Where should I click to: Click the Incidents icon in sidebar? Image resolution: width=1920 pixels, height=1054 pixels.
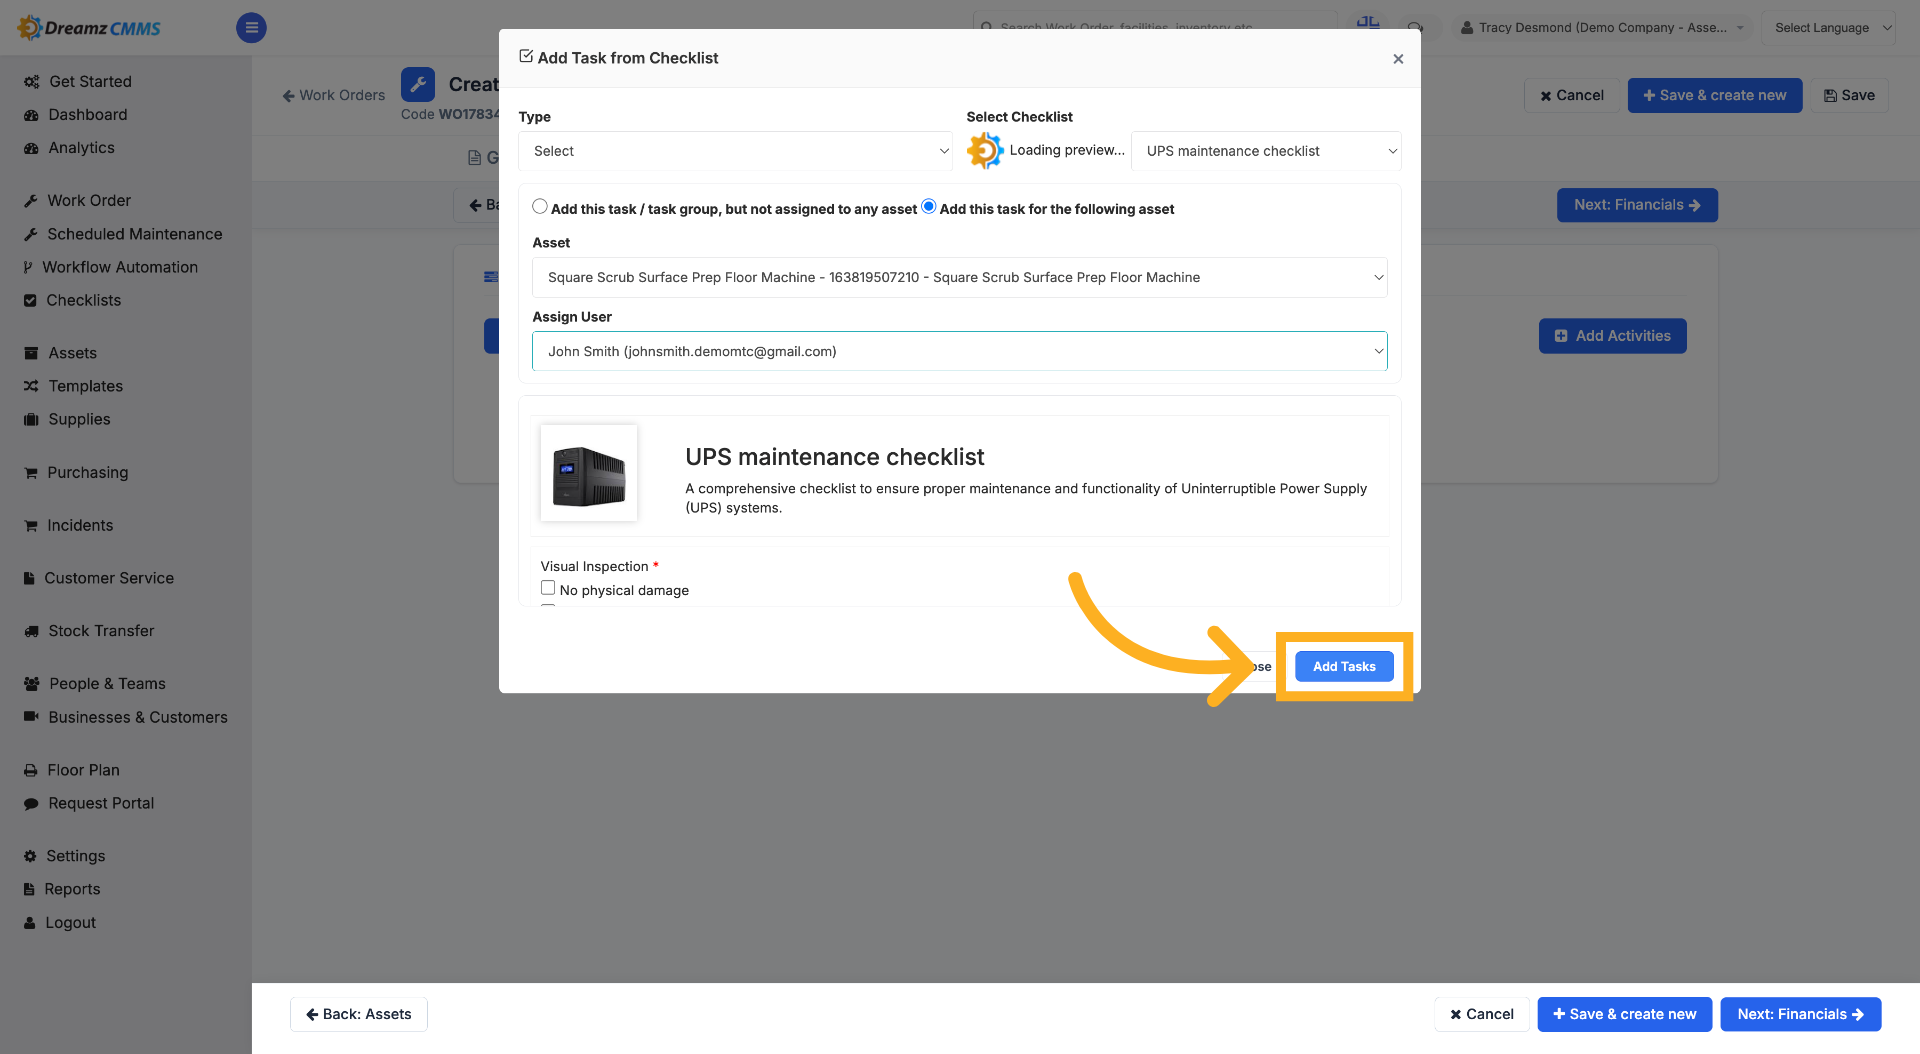31,526
